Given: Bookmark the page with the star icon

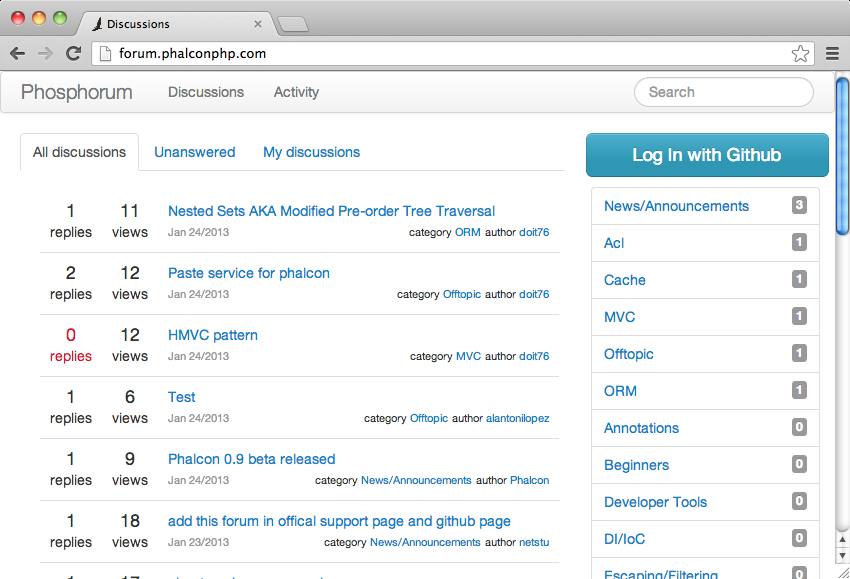Looking at the screenshot, I should click(x=800, y=54).
